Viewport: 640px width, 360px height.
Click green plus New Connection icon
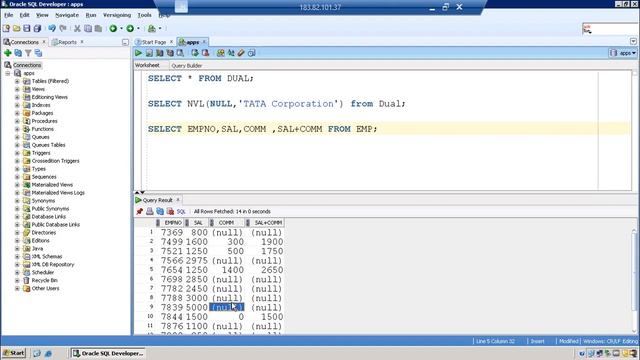coord(7,53)
